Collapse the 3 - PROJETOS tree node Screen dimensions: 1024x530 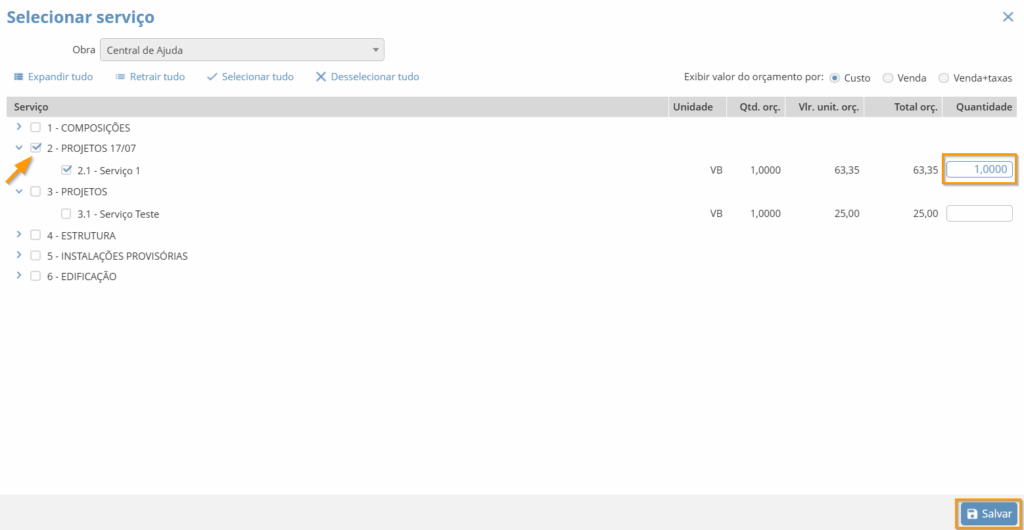point(19,191)
